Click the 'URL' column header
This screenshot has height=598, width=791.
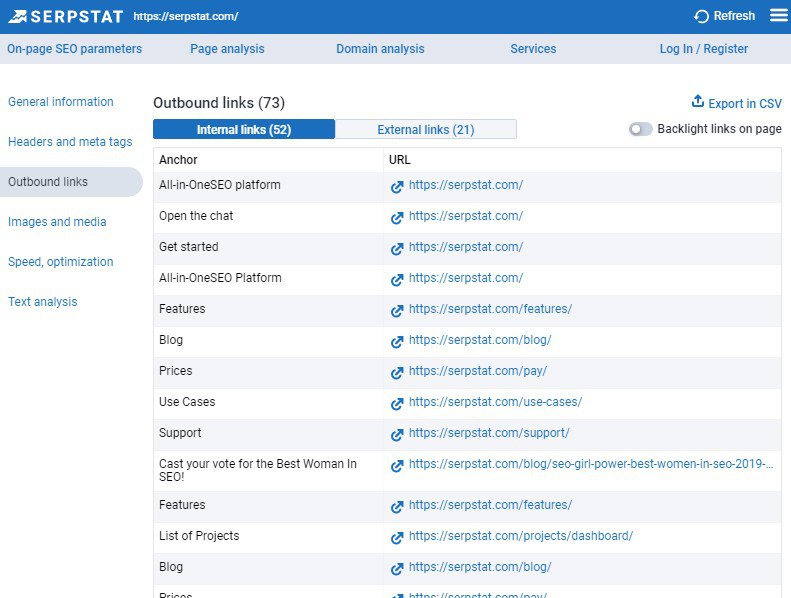click(400, 160)
